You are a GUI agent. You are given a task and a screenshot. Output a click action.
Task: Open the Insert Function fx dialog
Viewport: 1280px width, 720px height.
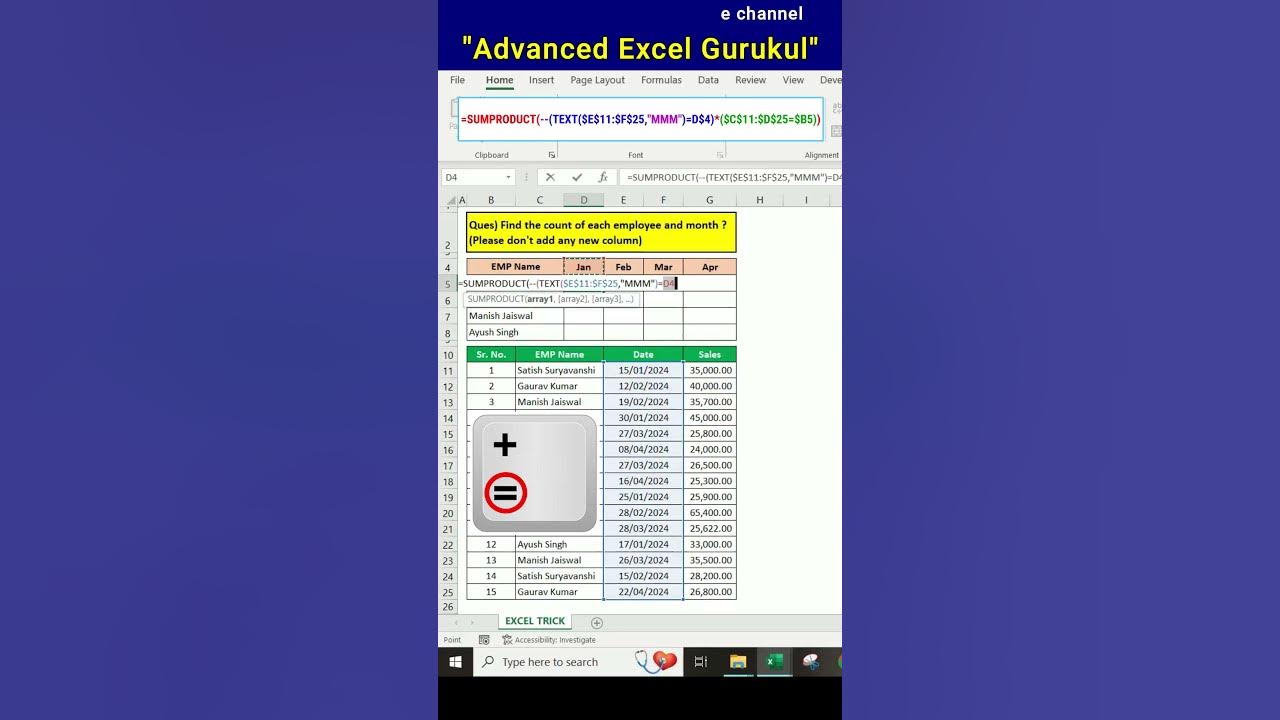(603, 177)
